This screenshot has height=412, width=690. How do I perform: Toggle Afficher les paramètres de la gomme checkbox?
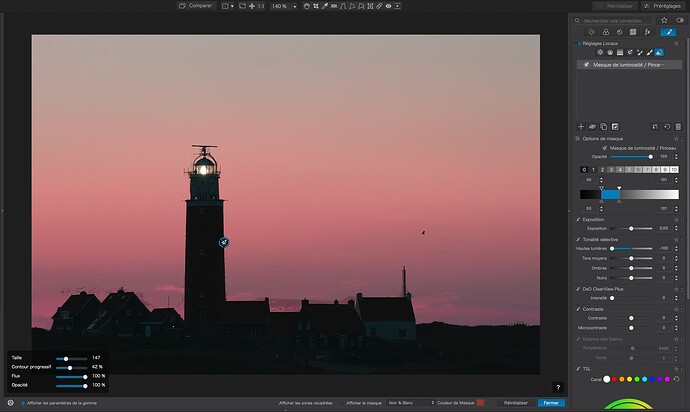(x=23, y=403)
